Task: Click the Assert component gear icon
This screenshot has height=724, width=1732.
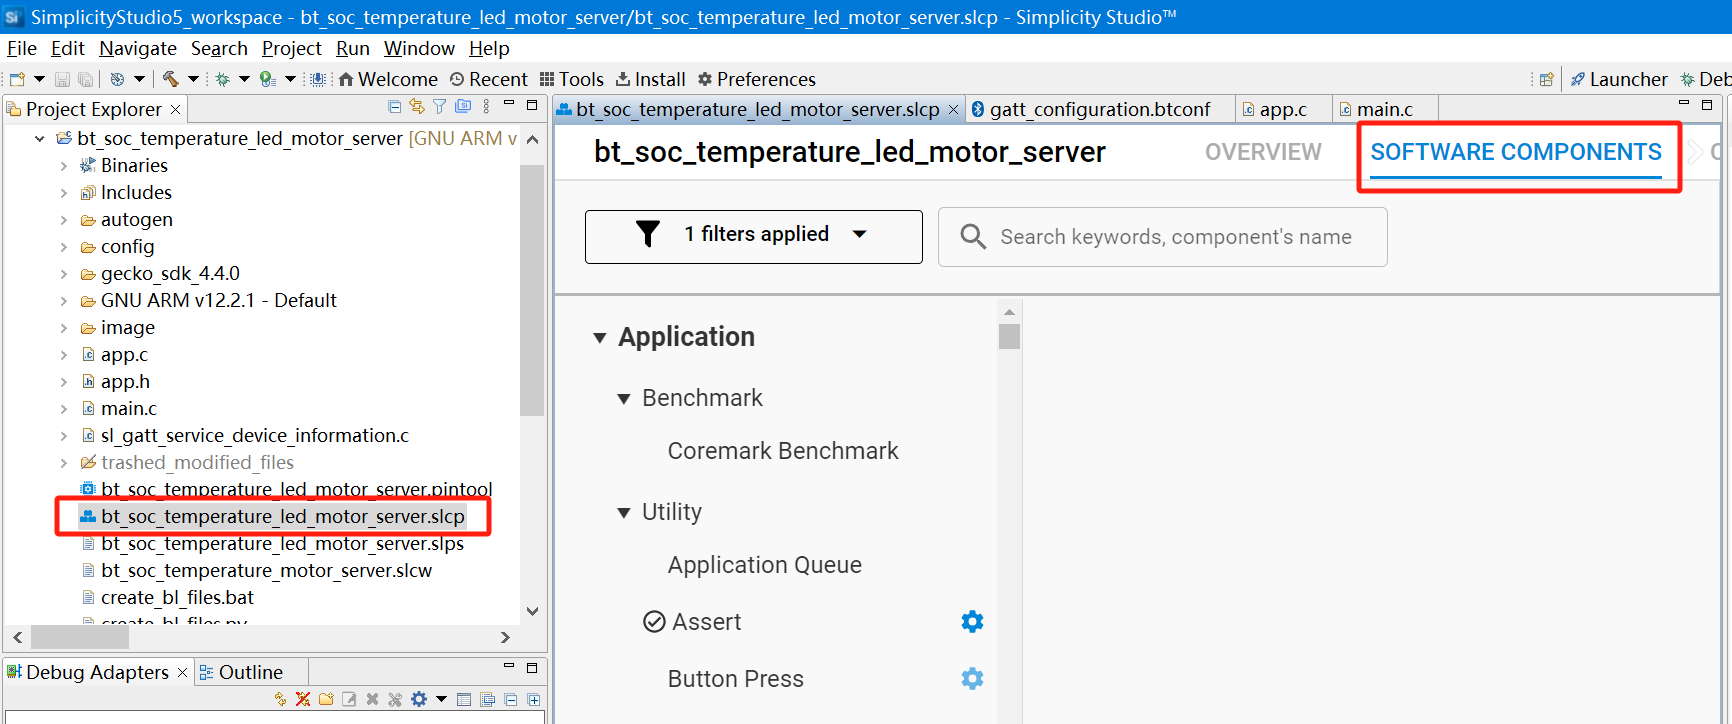Action: (x=972, y=622)
